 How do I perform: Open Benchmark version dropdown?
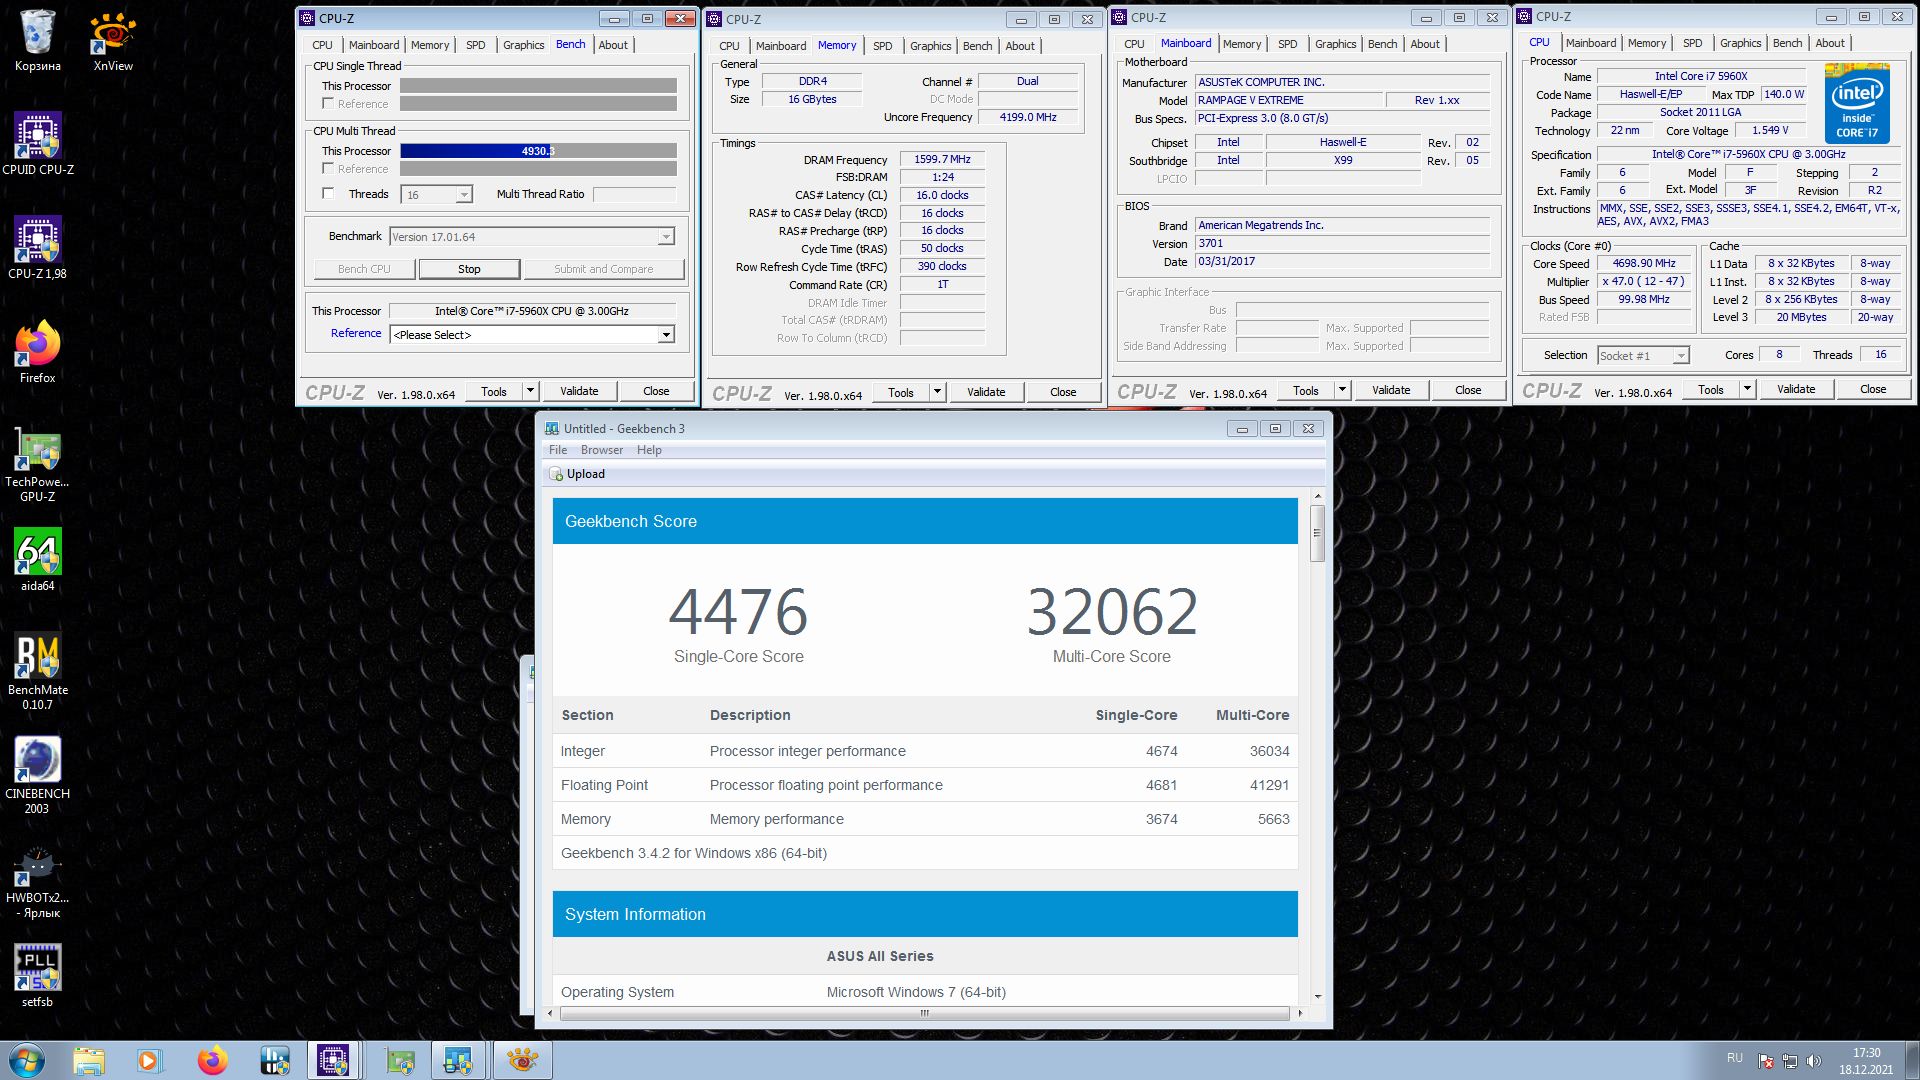[x=532, y=237]
